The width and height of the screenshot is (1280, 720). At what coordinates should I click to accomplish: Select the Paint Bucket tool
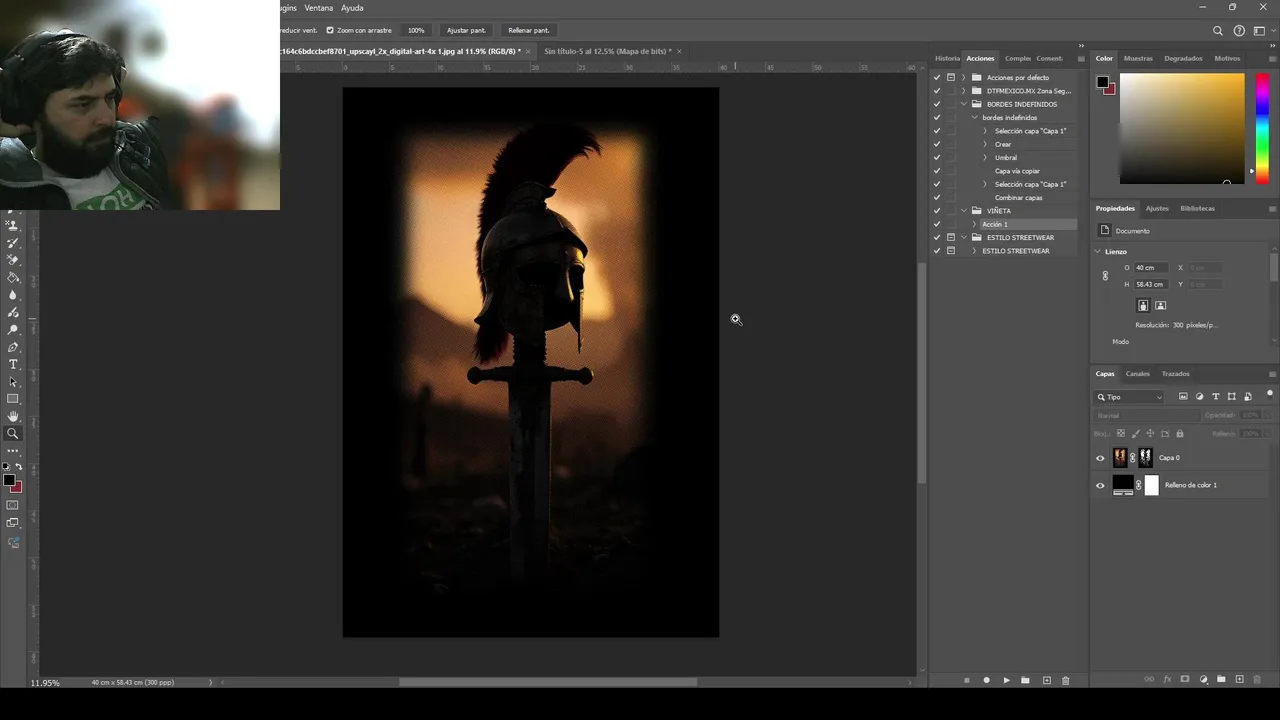(13, 278)
